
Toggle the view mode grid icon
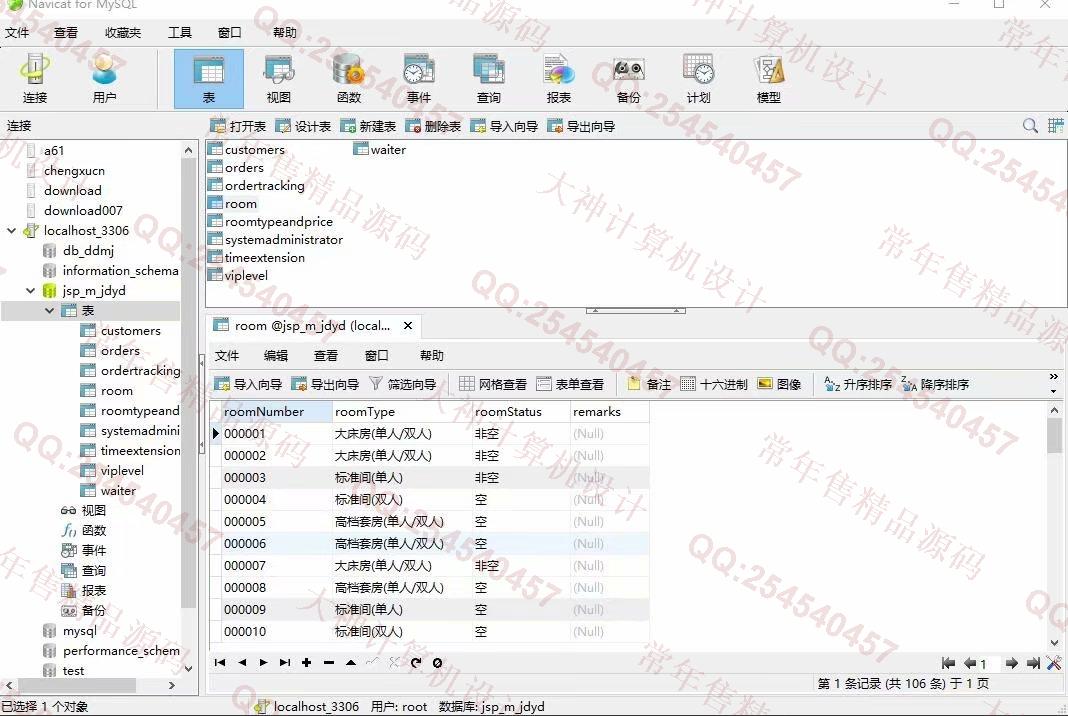coord(1056,125)
